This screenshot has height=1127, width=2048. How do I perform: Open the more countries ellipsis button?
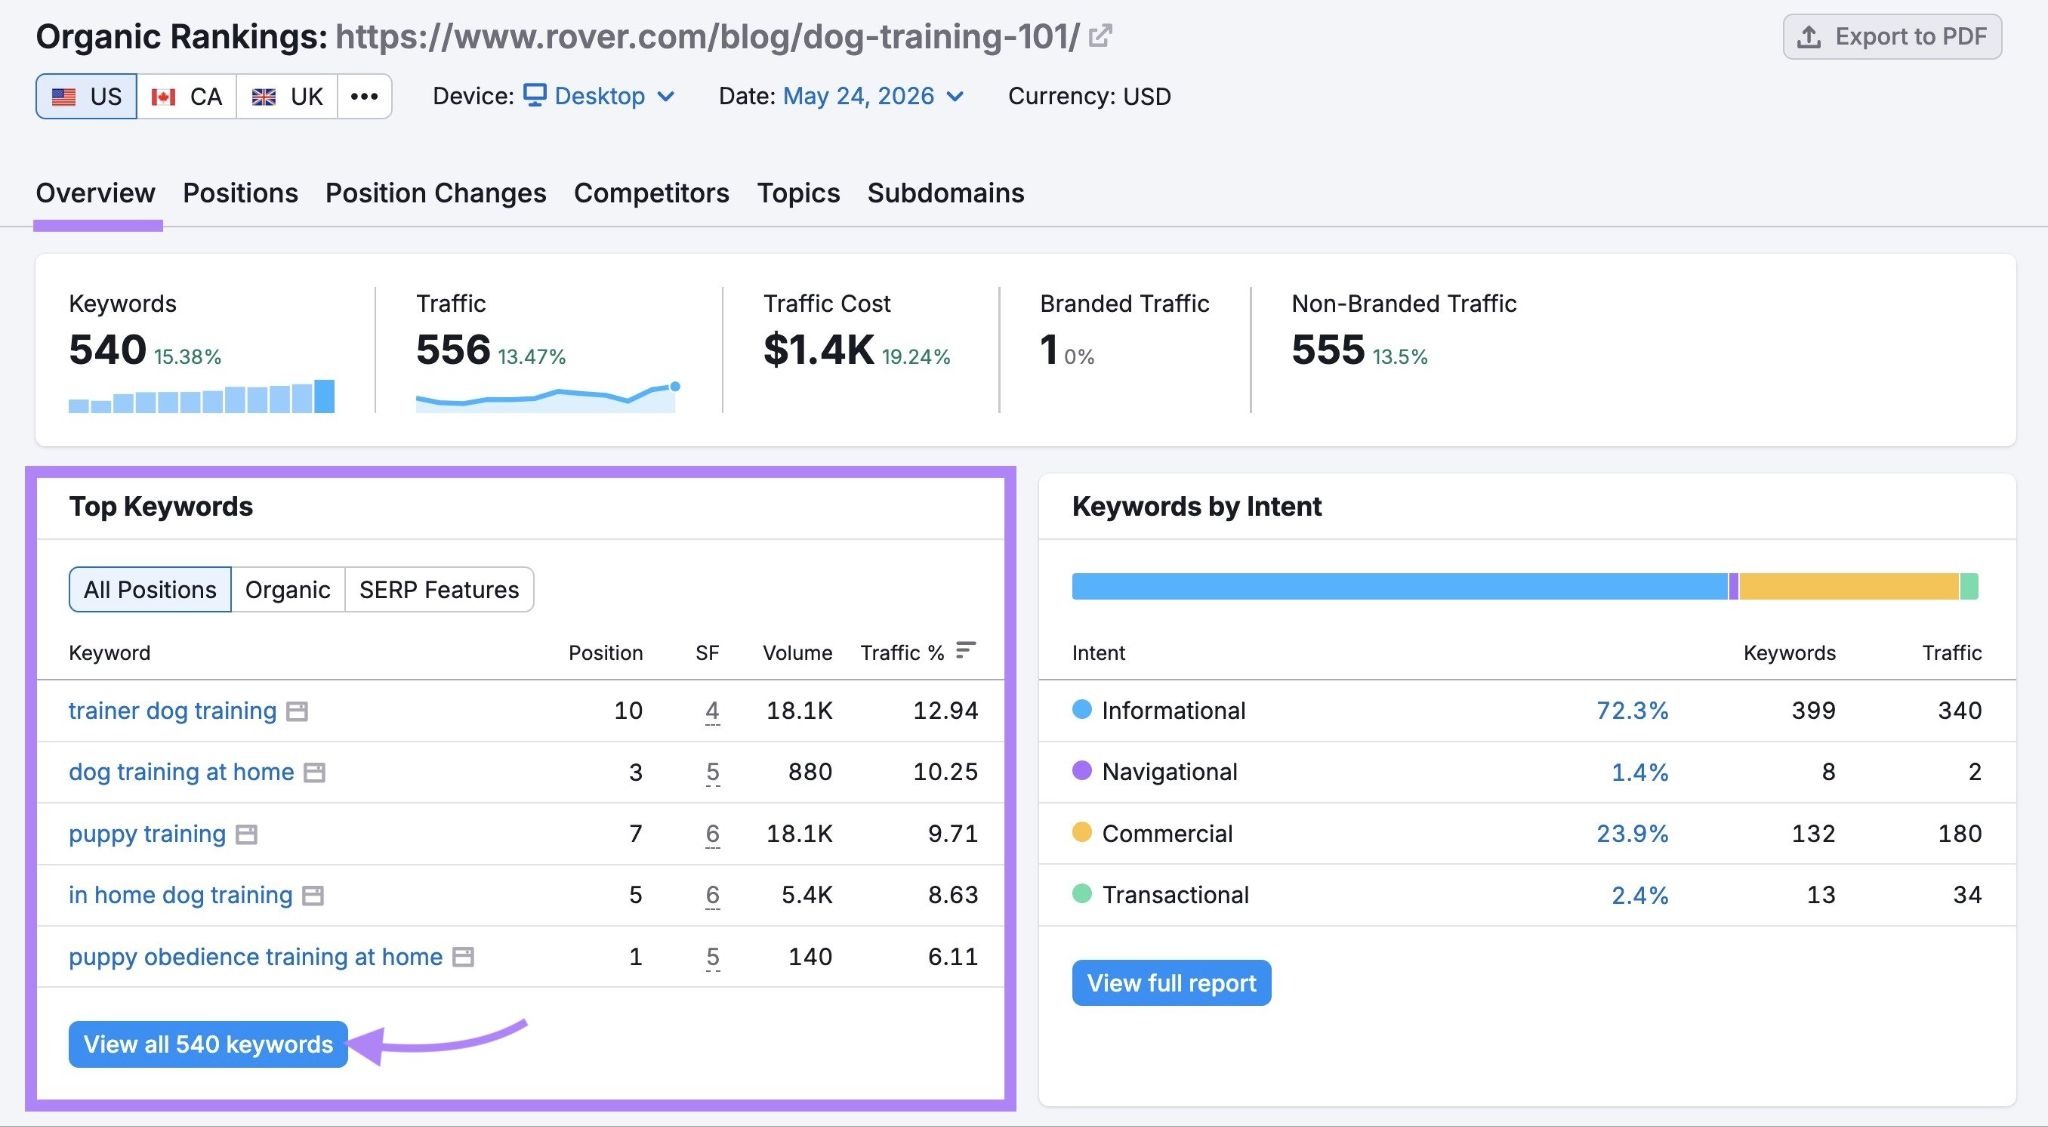pyautogui.click(x=364, y=96)
